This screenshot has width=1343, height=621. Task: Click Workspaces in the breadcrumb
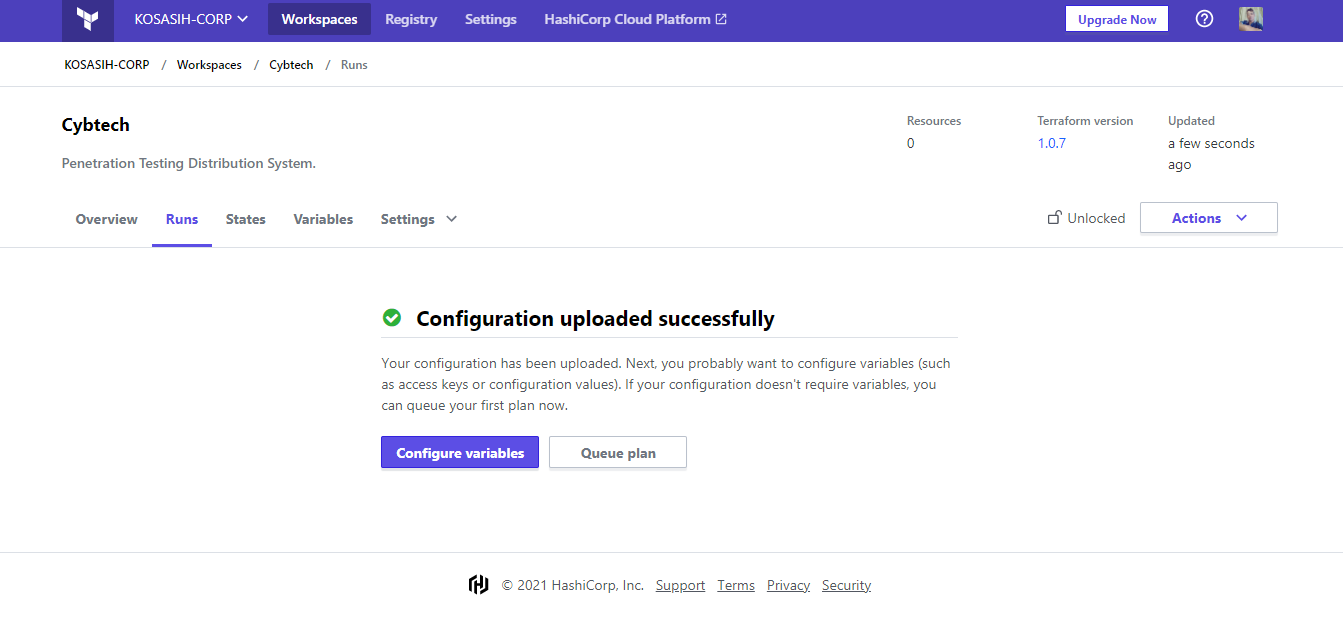coord(209,64)
